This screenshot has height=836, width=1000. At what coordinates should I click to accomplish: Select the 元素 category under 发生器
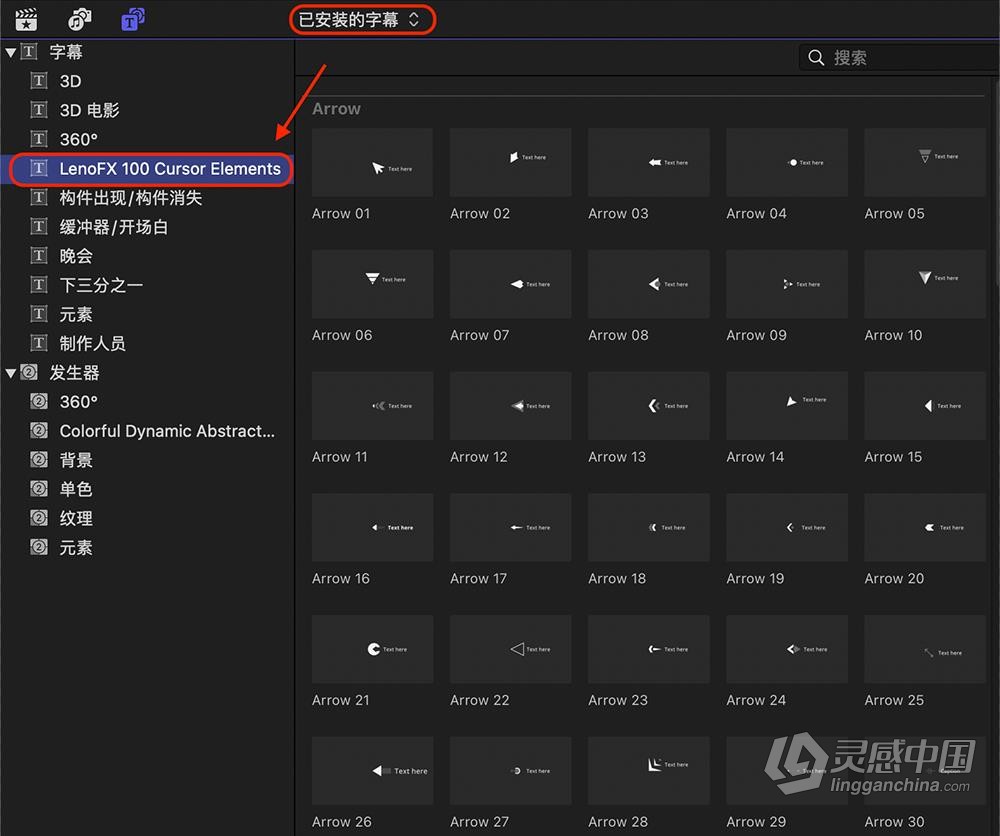coord(76,548)
